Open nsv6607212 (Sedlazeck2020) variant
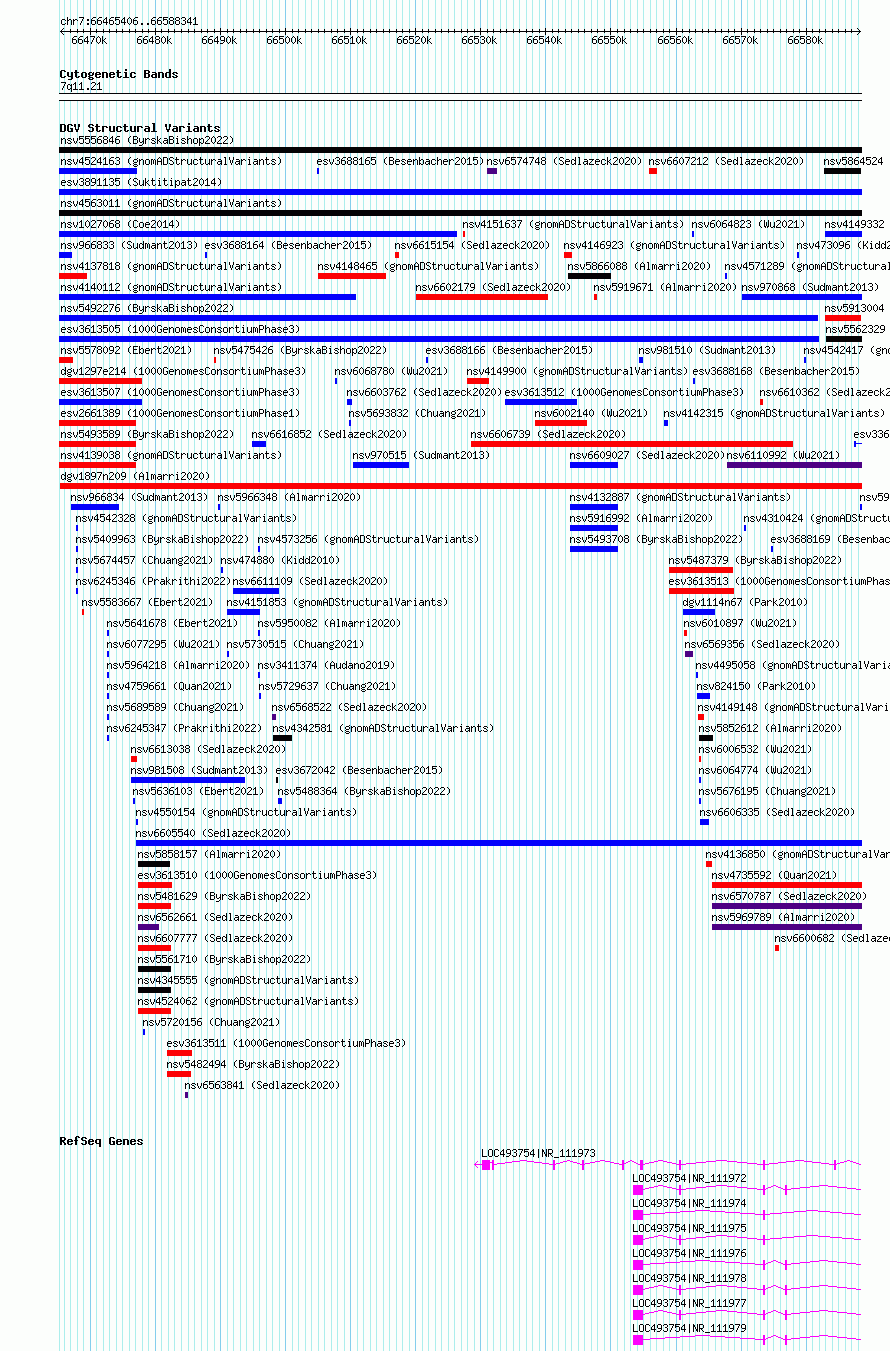 coord(726,161)
